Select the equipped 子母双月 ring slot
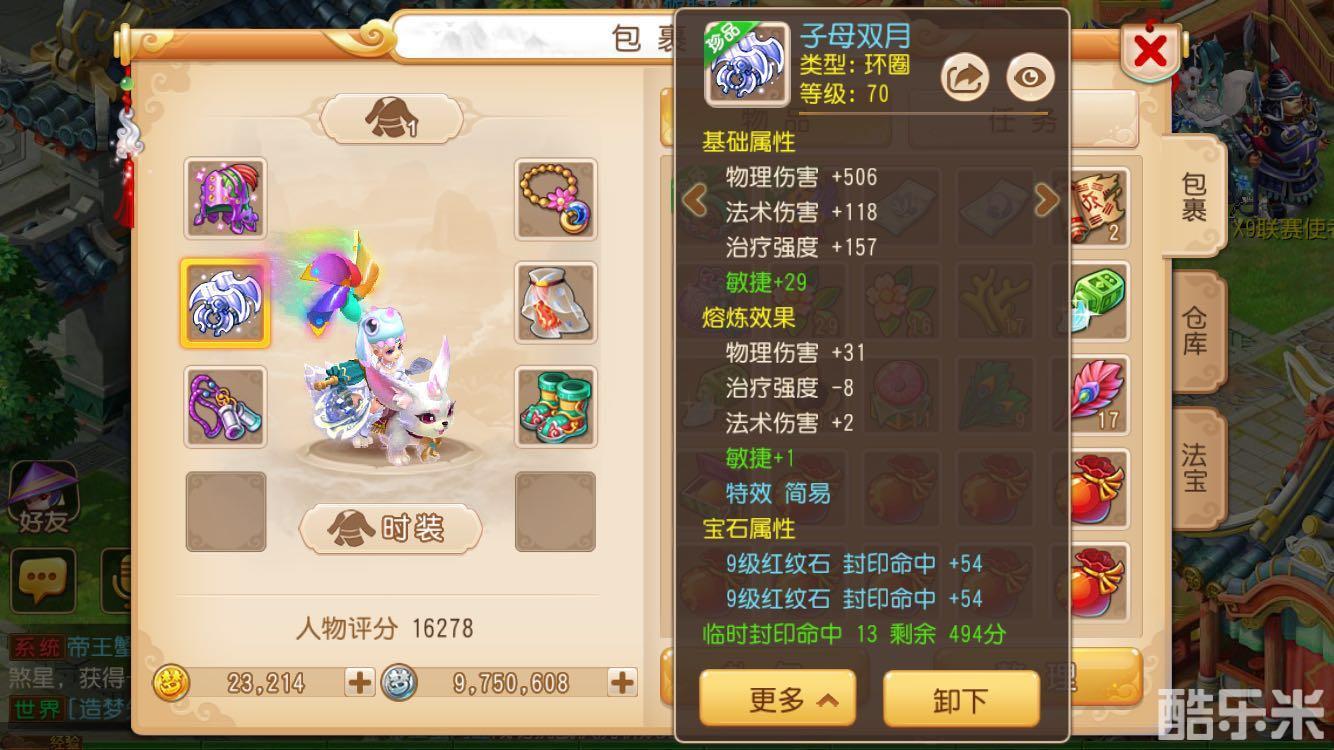This screenshot has height=750, width=1334. tap(225, 303)
